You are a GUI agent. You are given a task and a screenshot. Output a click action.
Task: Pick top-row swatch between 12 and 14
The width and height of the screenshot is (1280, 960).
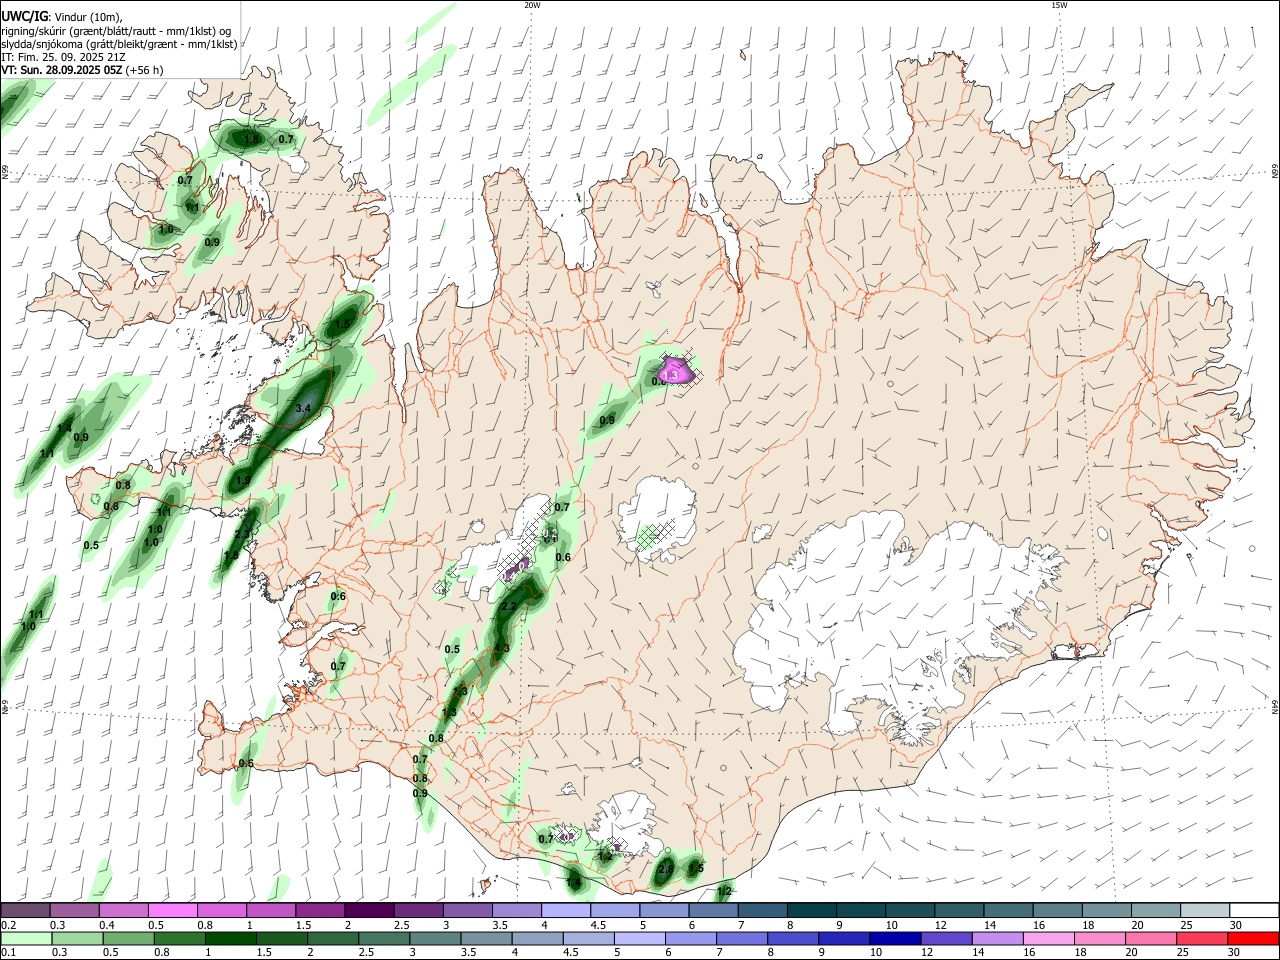(x=960, y=910)
